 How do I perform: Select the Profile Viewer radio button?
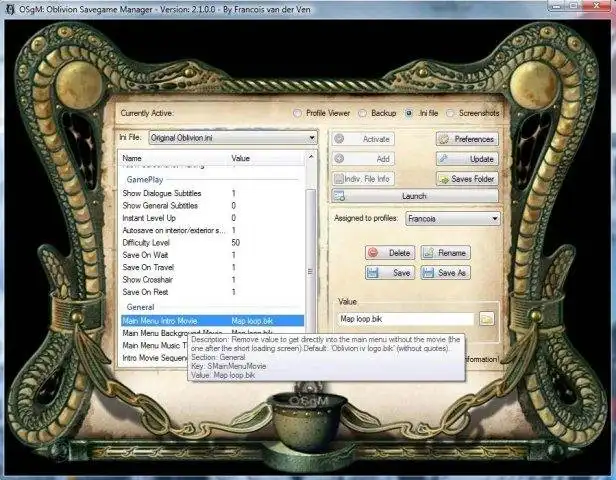(x=297, y=113)
